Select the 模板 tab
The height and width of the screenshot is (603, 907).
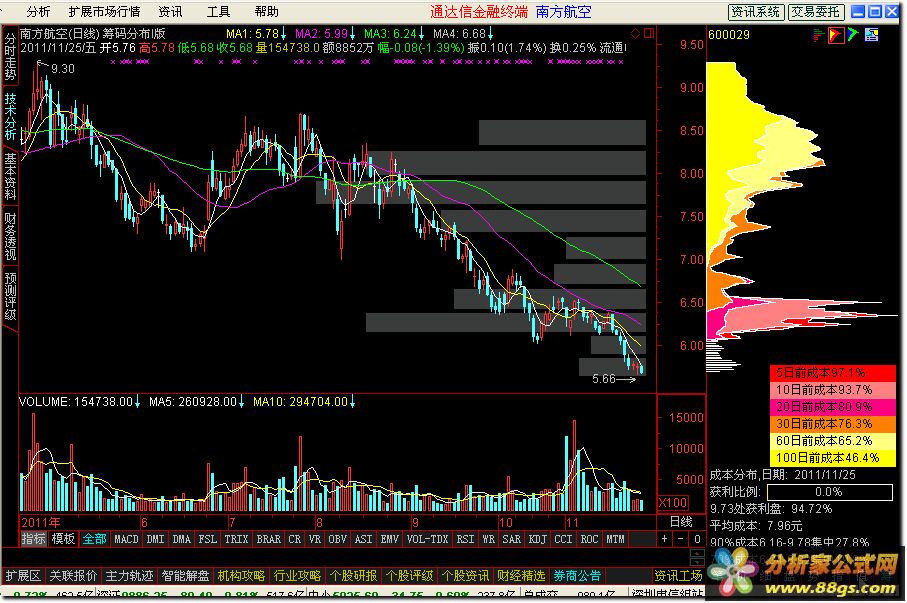[x=63, y=539]
